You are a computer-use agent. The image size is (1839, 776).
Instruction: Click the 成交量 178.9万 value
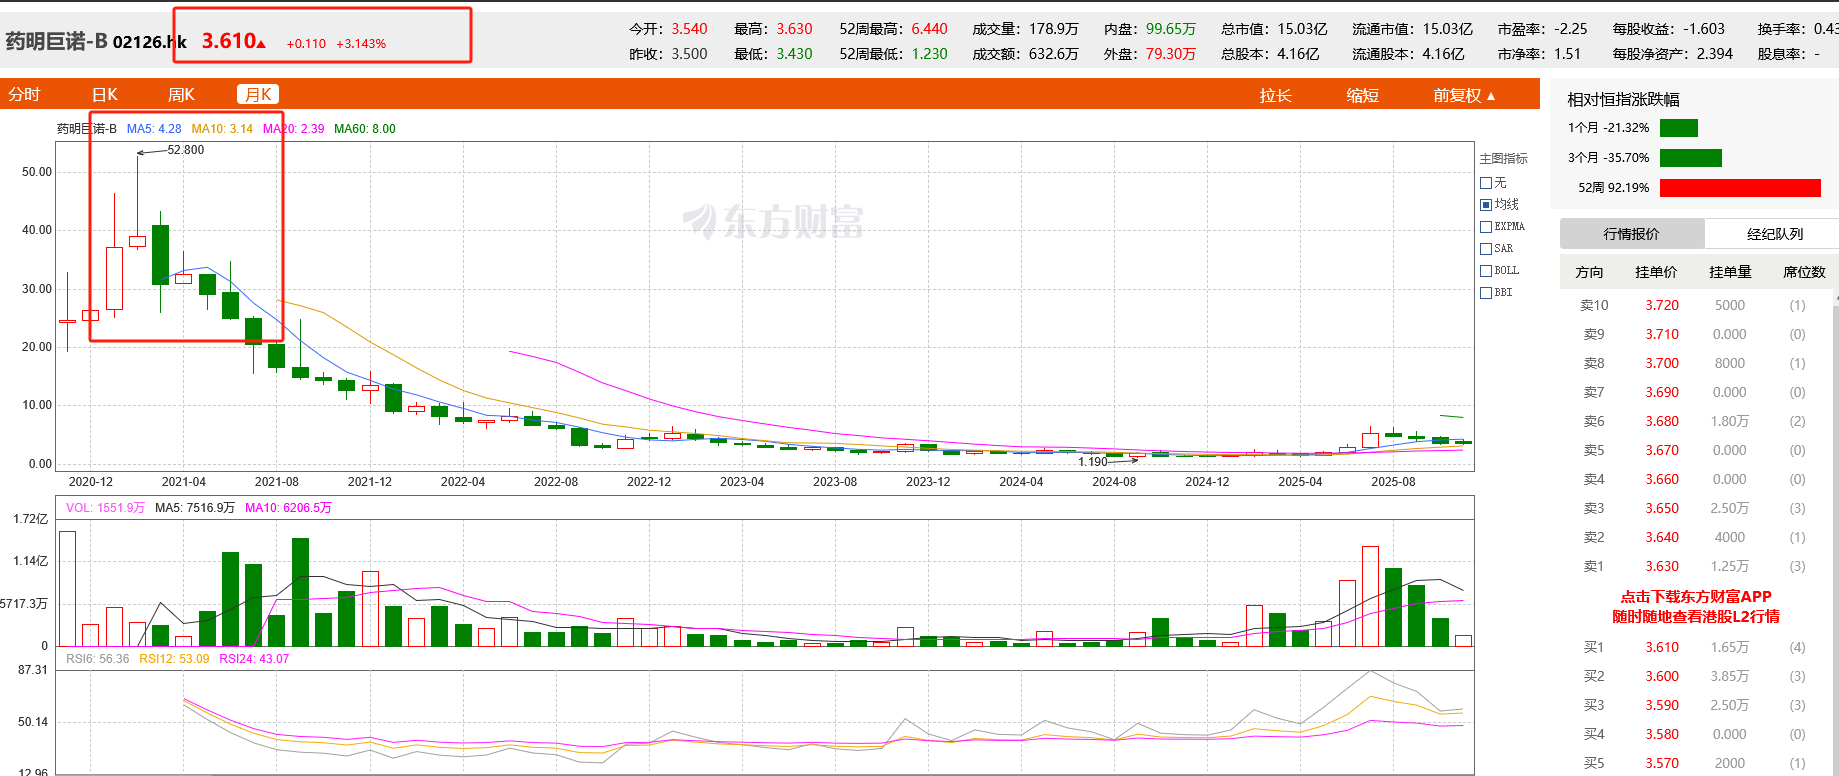(1054, 29)
